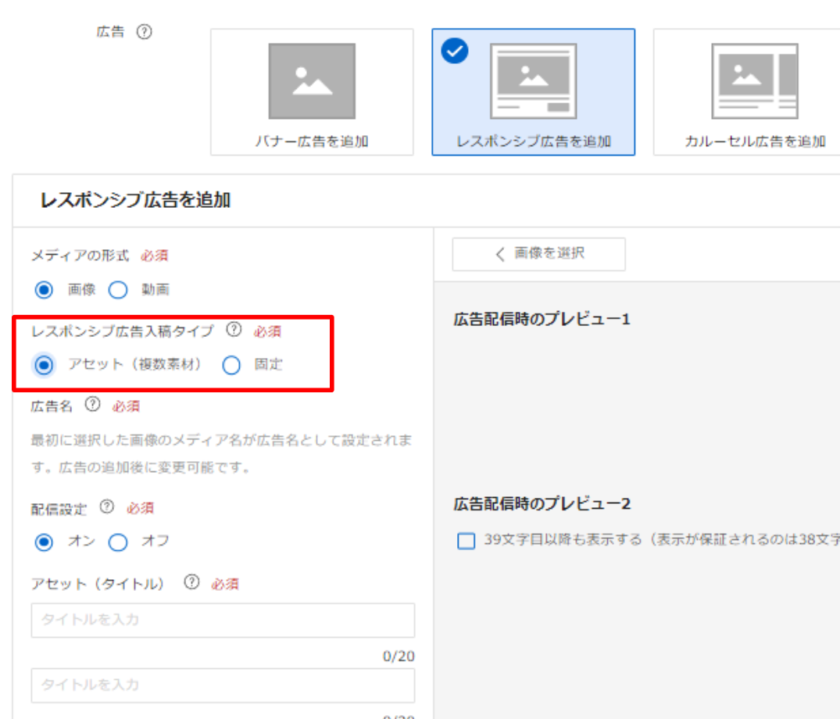Click help icon beside アセット（タイトル）

point(191,583)
